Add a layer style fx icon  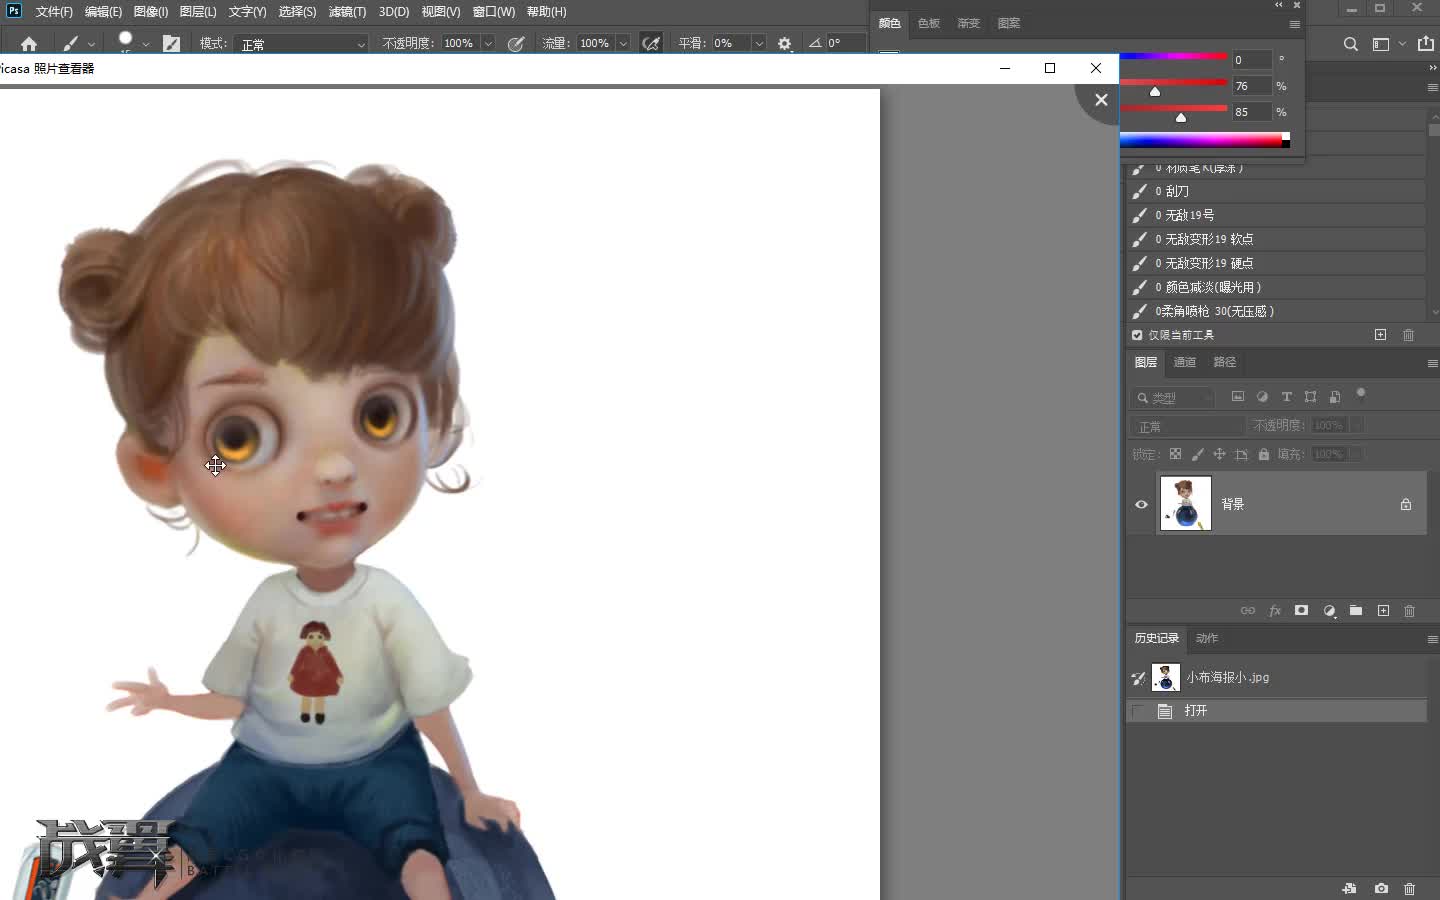pos(1275,611)
